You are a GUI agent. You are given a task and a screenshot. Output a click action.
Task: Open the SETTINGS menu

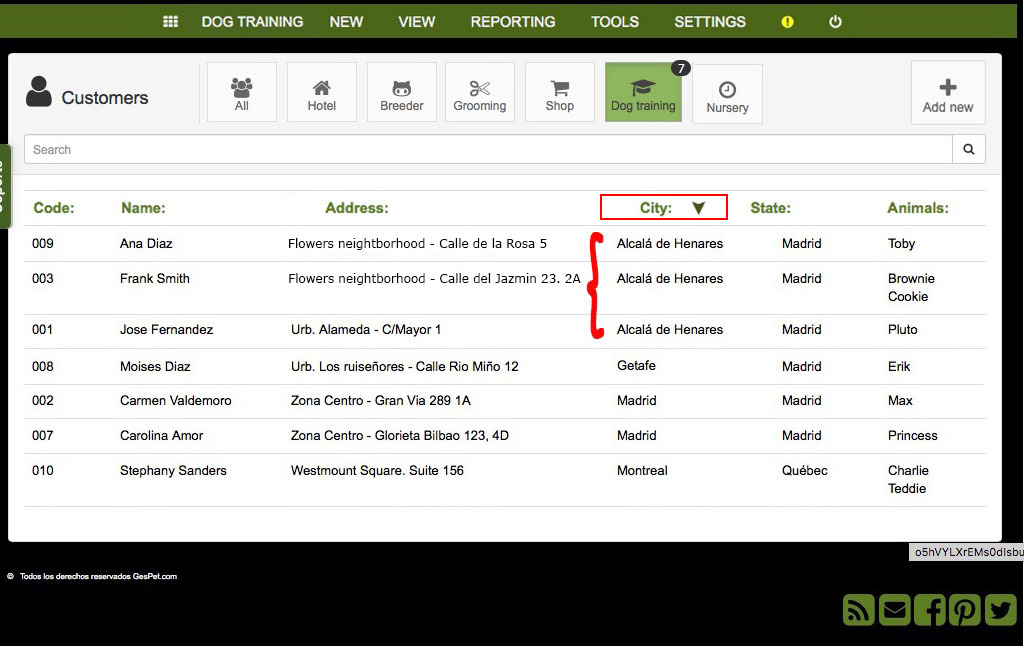(x=710, y=22)
